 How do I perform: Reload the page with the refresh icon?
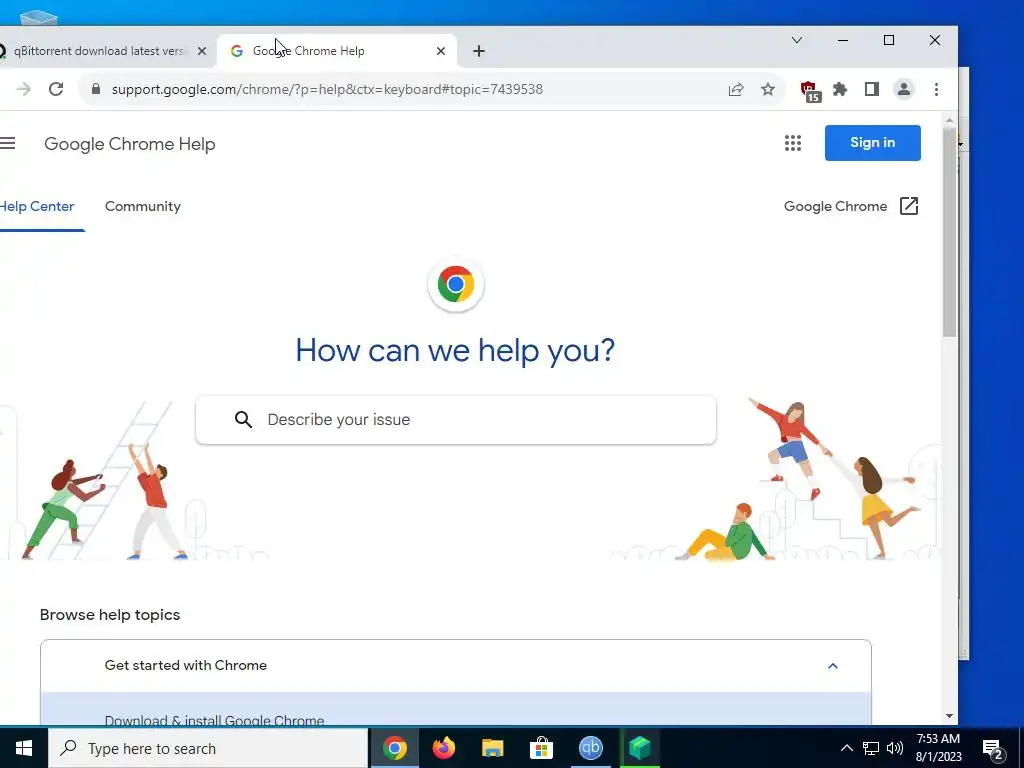tap(56, 89)
